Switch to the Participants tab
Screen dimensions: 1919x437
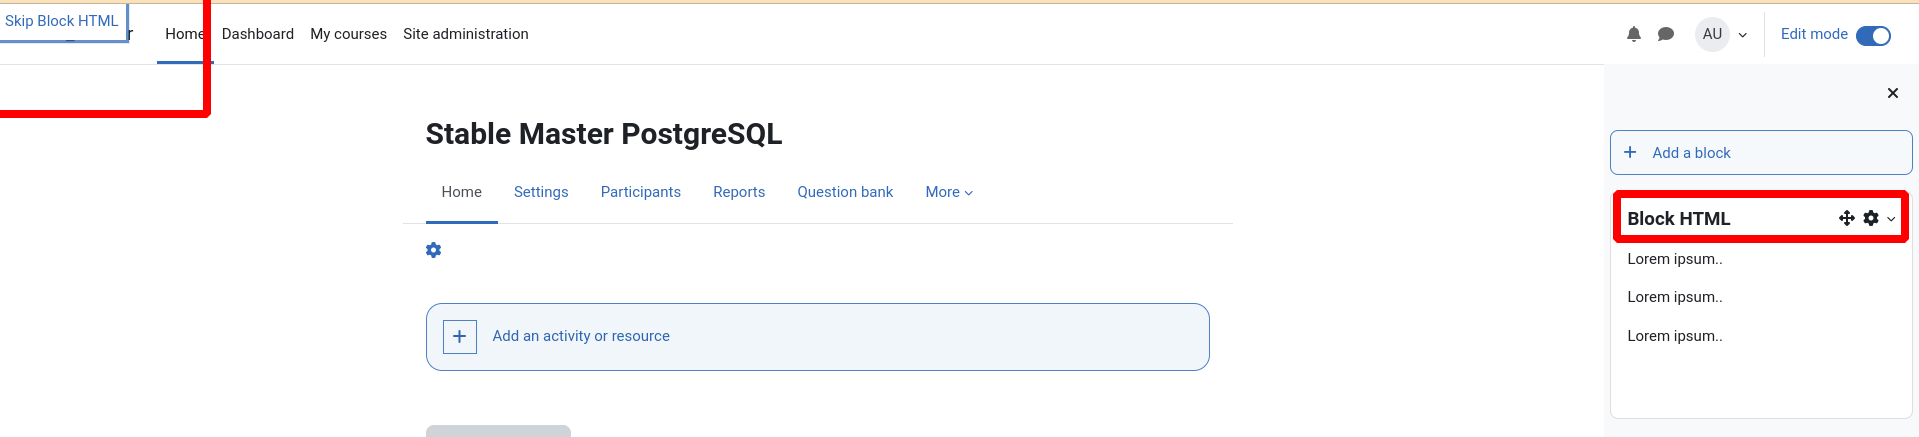[x=641, y=192]
